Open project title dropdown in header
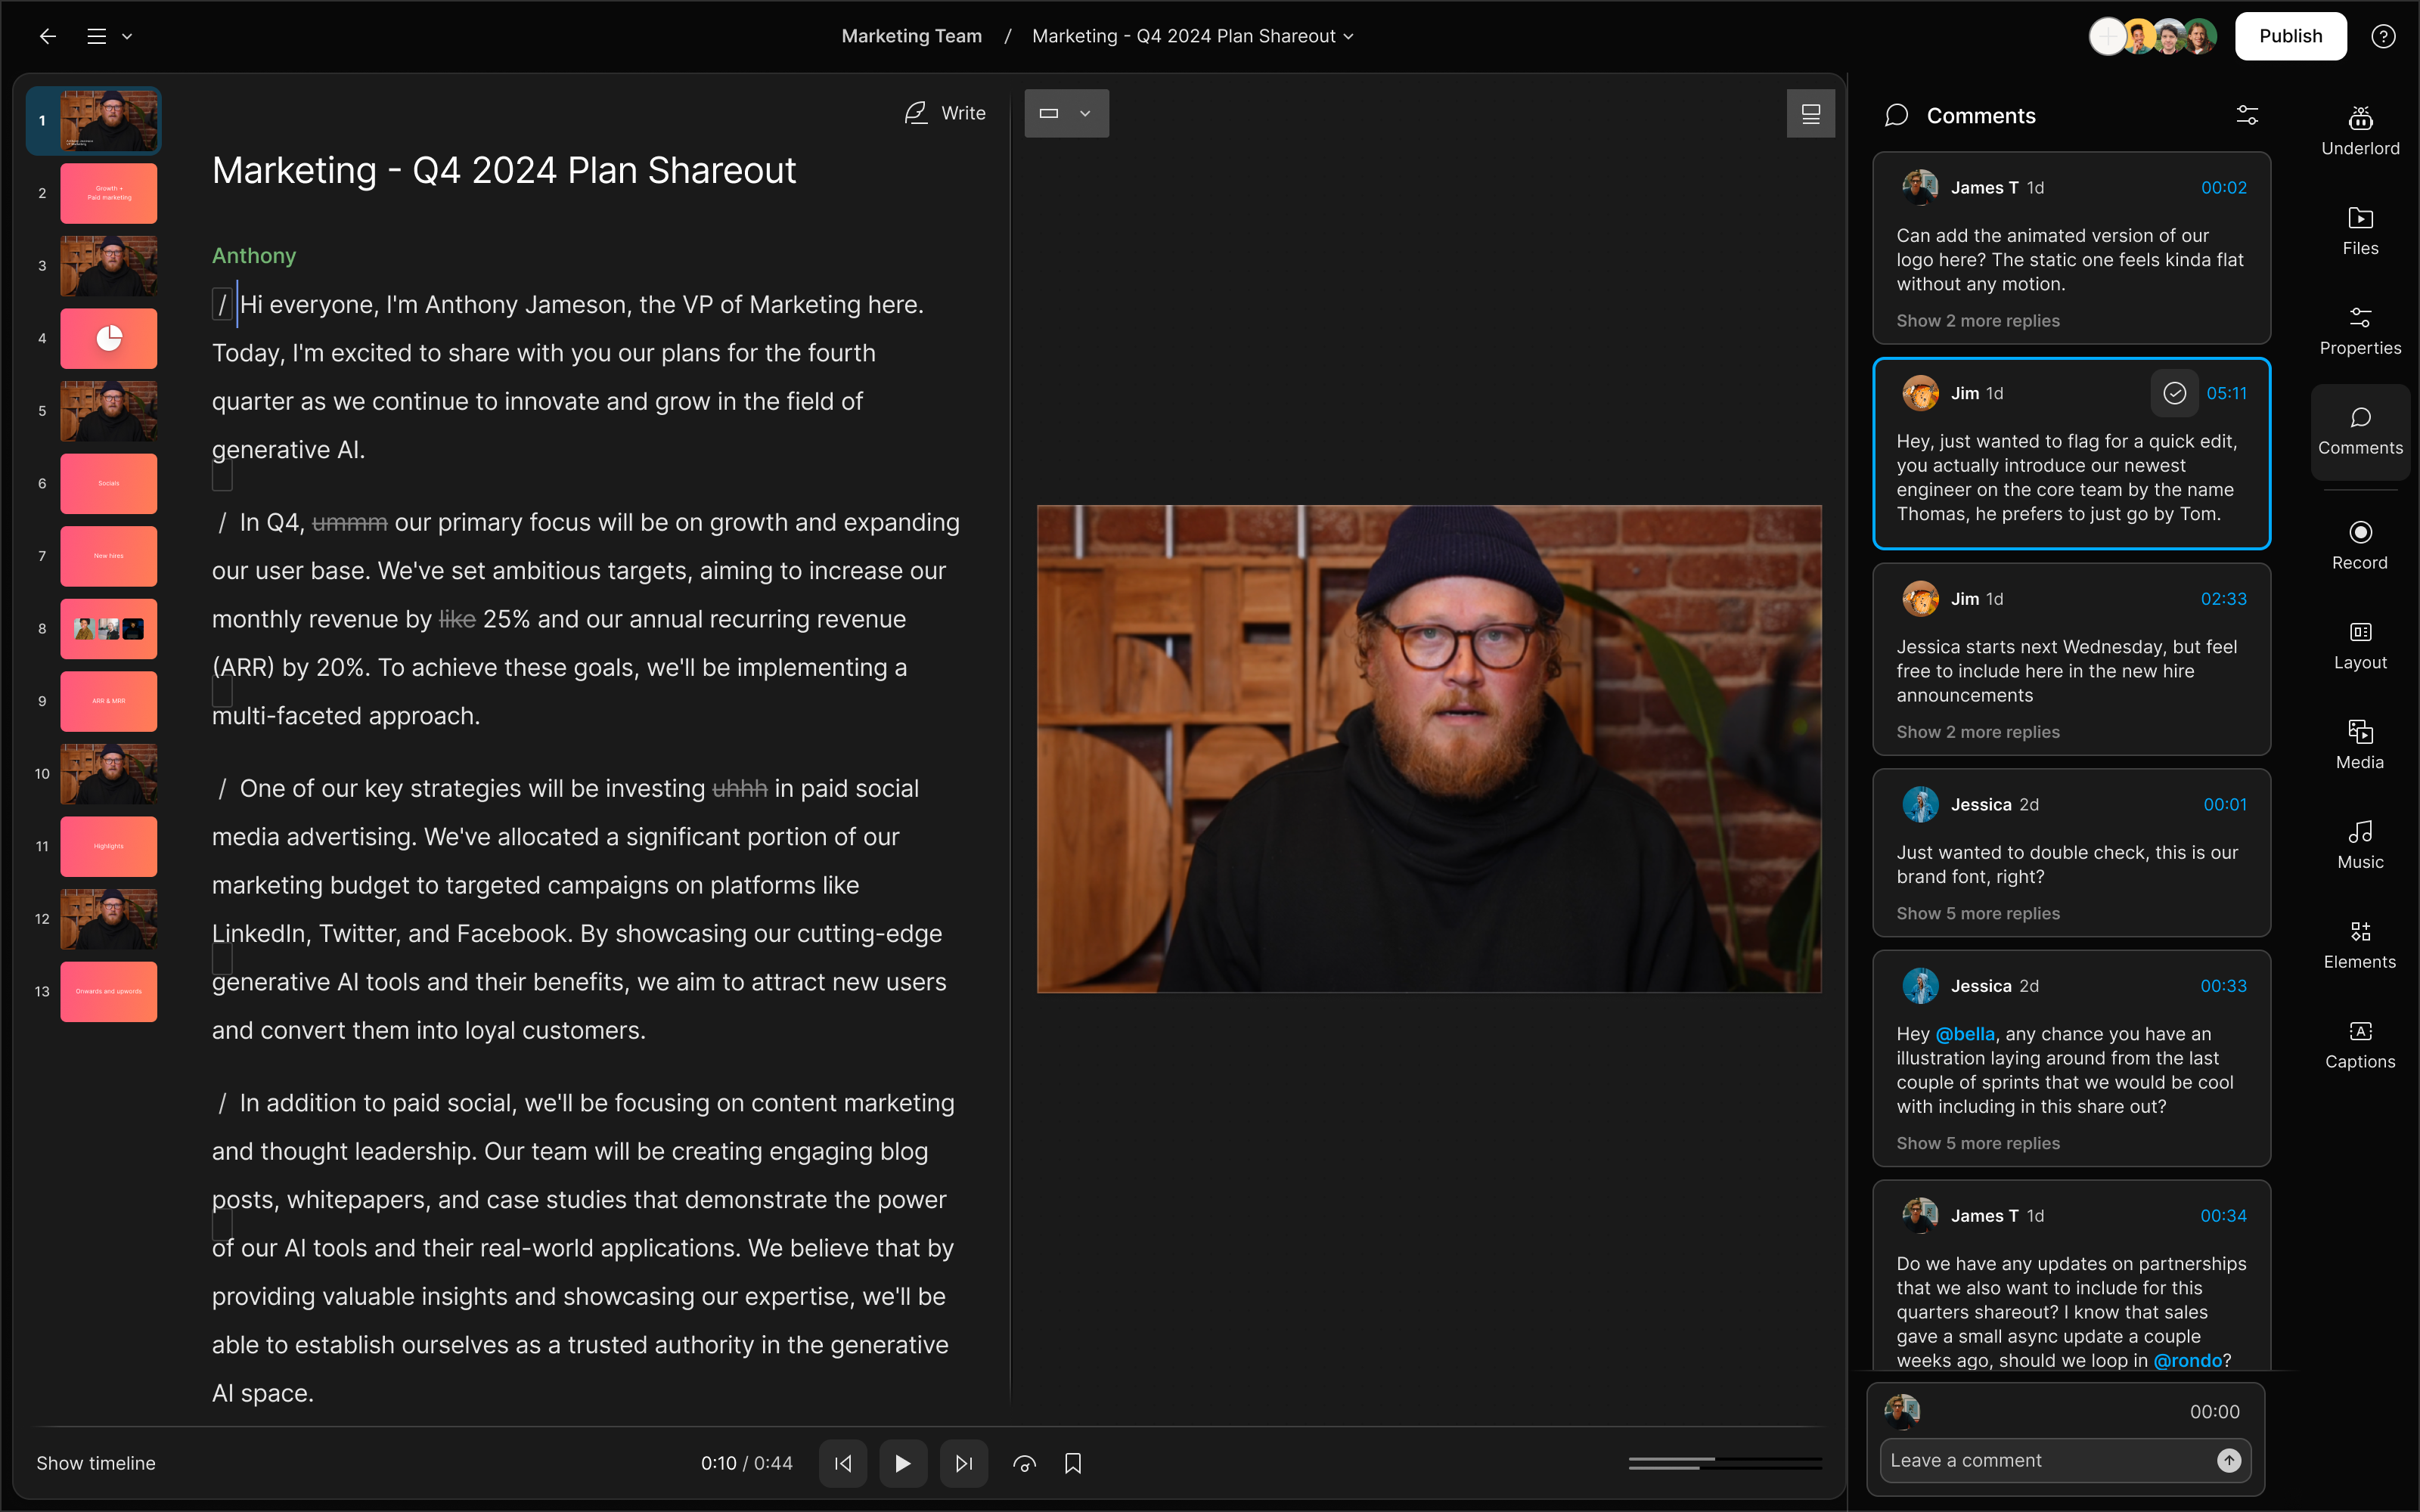The width and height of the screenshot is (2420, 1512). (1192, 36)
